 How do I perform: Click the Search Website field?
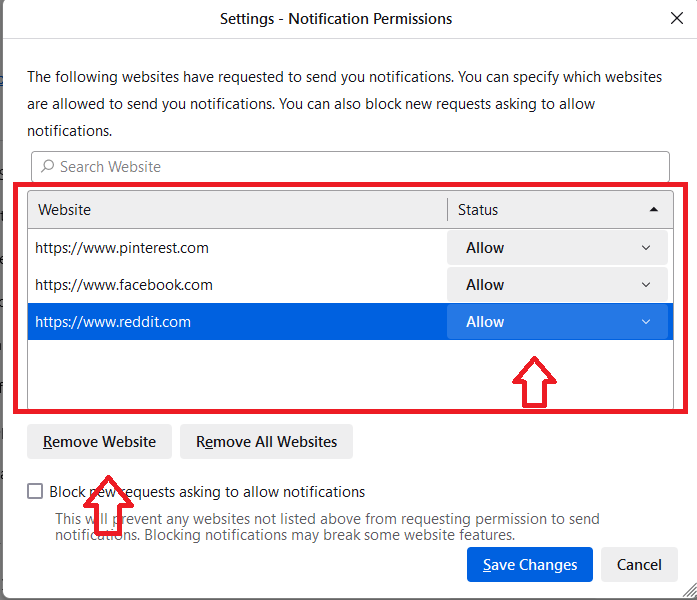(x=350, y=167)
